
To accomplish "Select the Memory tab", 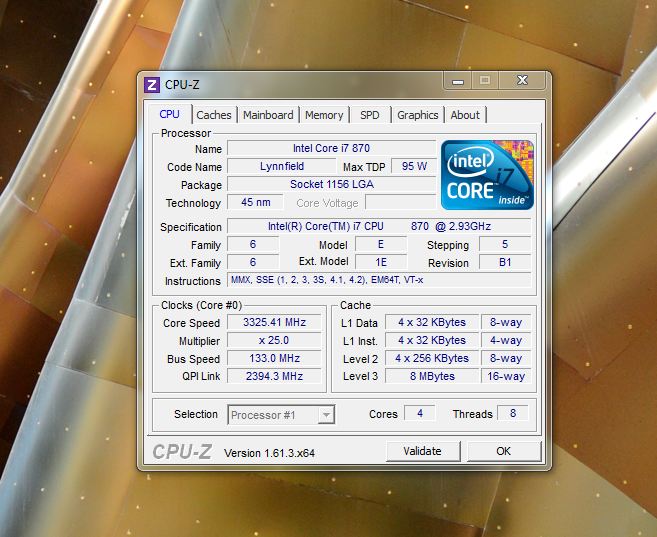I will coord(324,115).
